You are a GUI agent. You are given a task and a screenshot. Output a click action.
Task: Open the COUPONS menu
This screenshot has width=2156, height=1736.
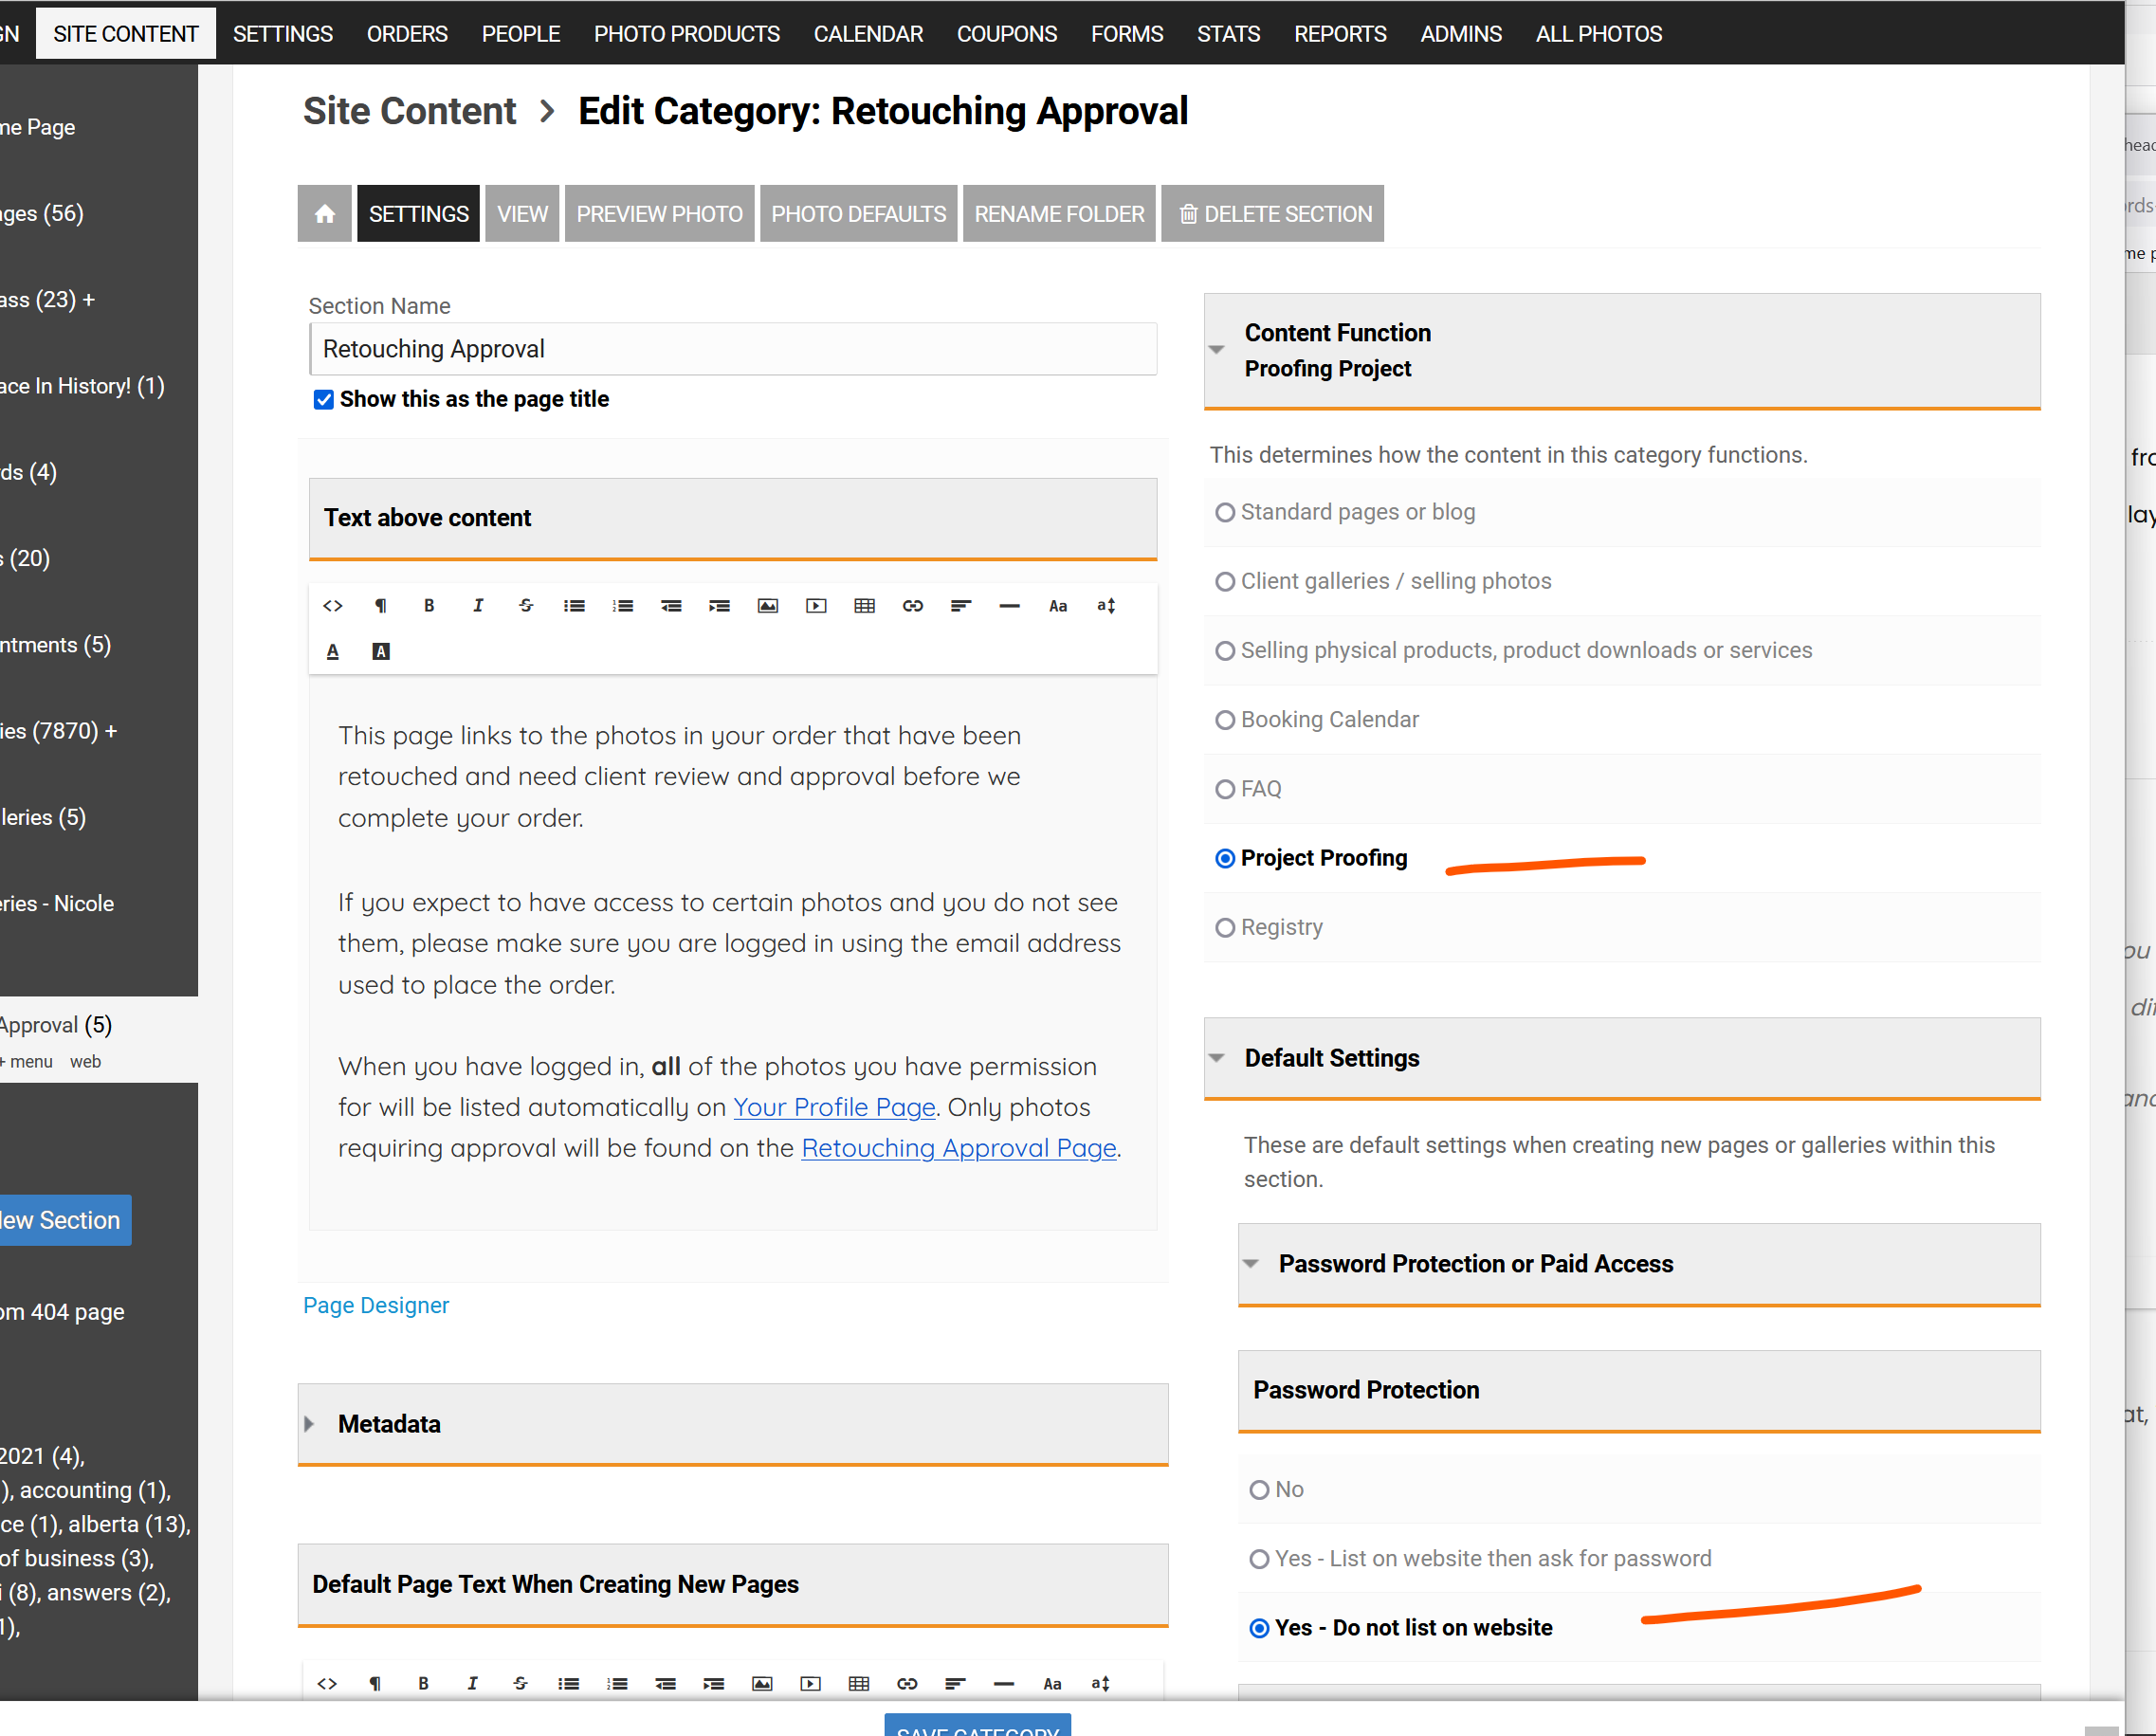tap(1006, 33)
